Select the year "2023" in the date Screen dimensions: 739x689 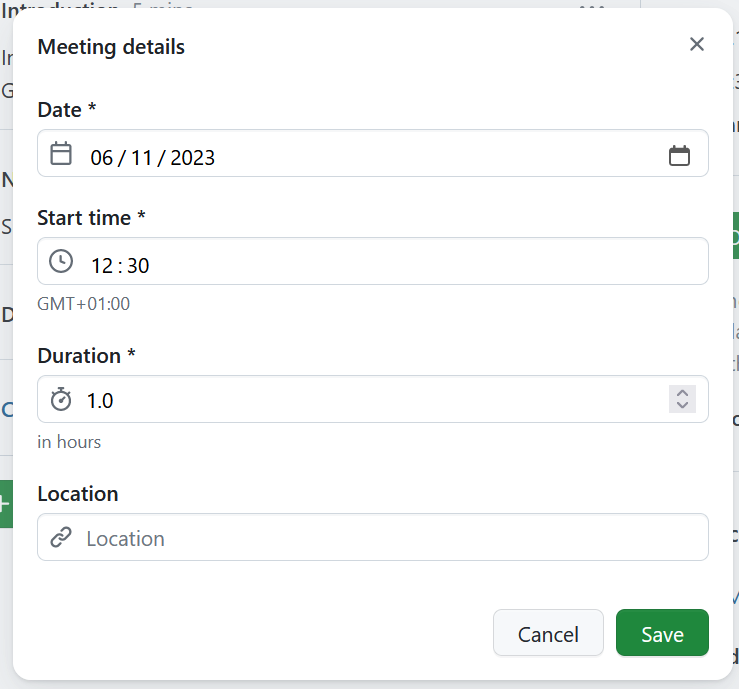click(x=193, y=157)
